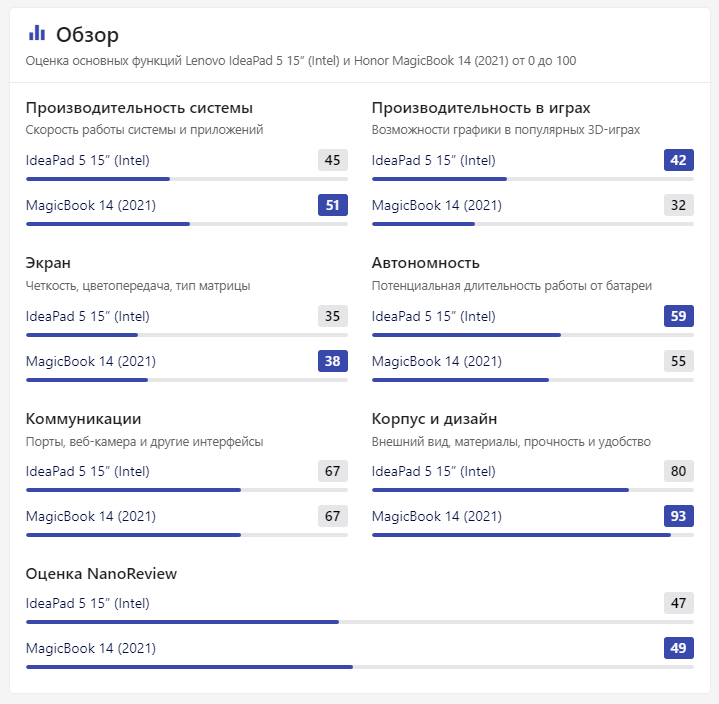This screenshot has width=719, height=704.
Task: Click description Скорость работы системы и приложений
Action: click(x=144, y=130)
